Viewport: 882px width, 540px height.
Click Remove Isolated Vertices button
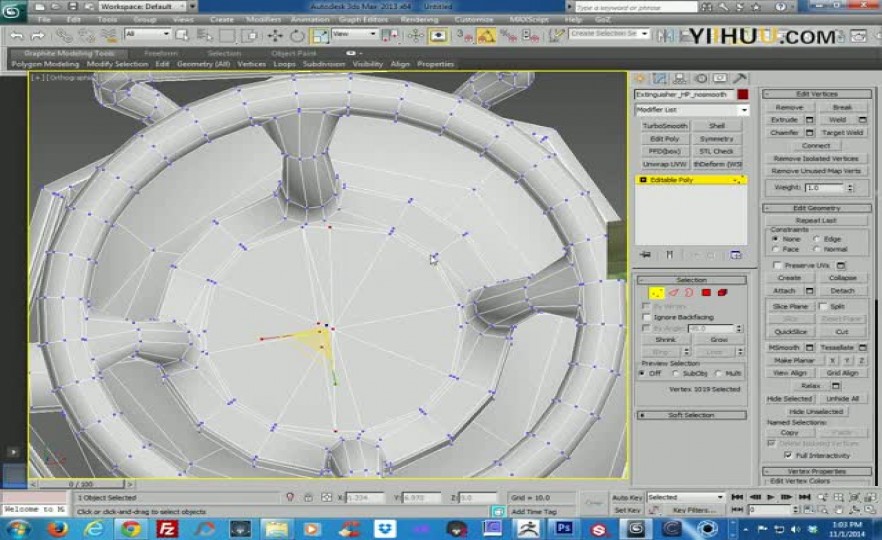coord(816,159)
